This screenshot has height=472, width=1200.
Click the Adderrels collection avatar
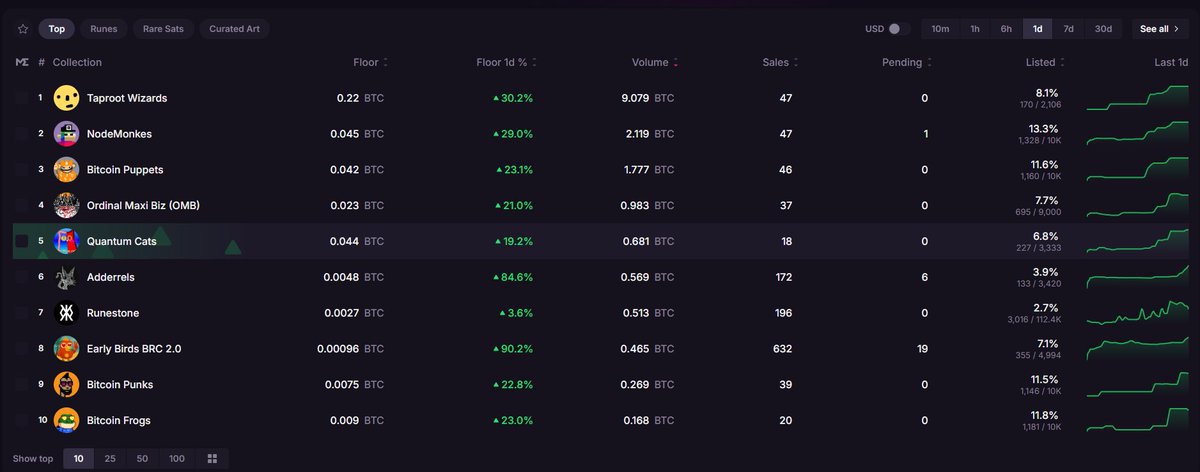point(67,277)
